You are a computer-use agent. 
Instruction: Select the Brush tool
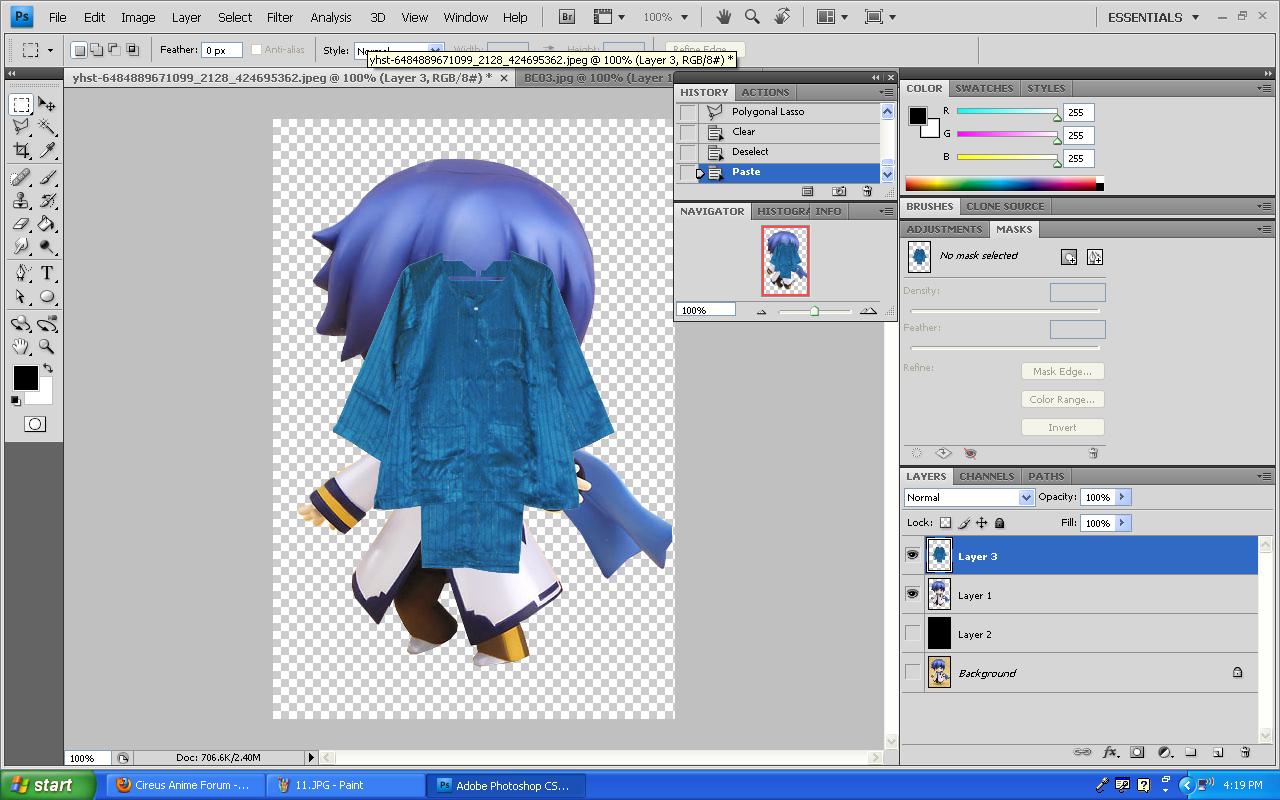point(47,178)
